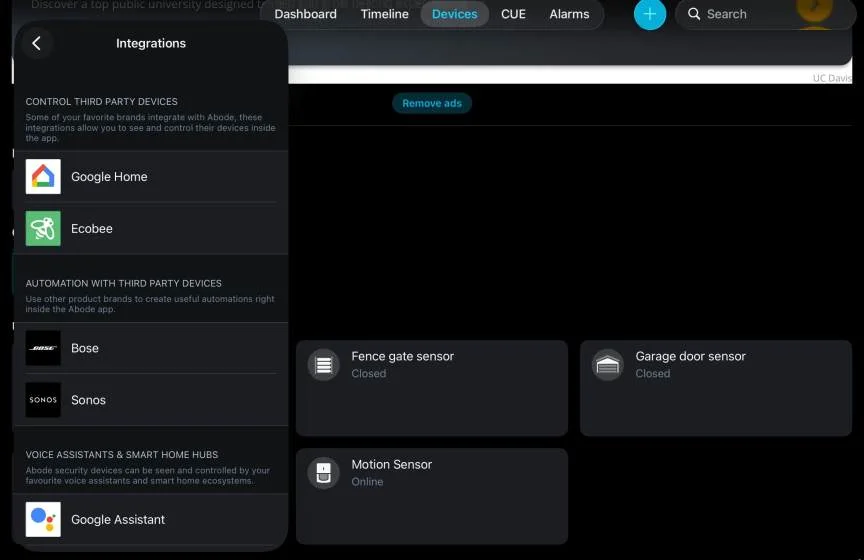Click the Sonos logo icon
This screenshot has height=560, width=864.
(43, 400)
